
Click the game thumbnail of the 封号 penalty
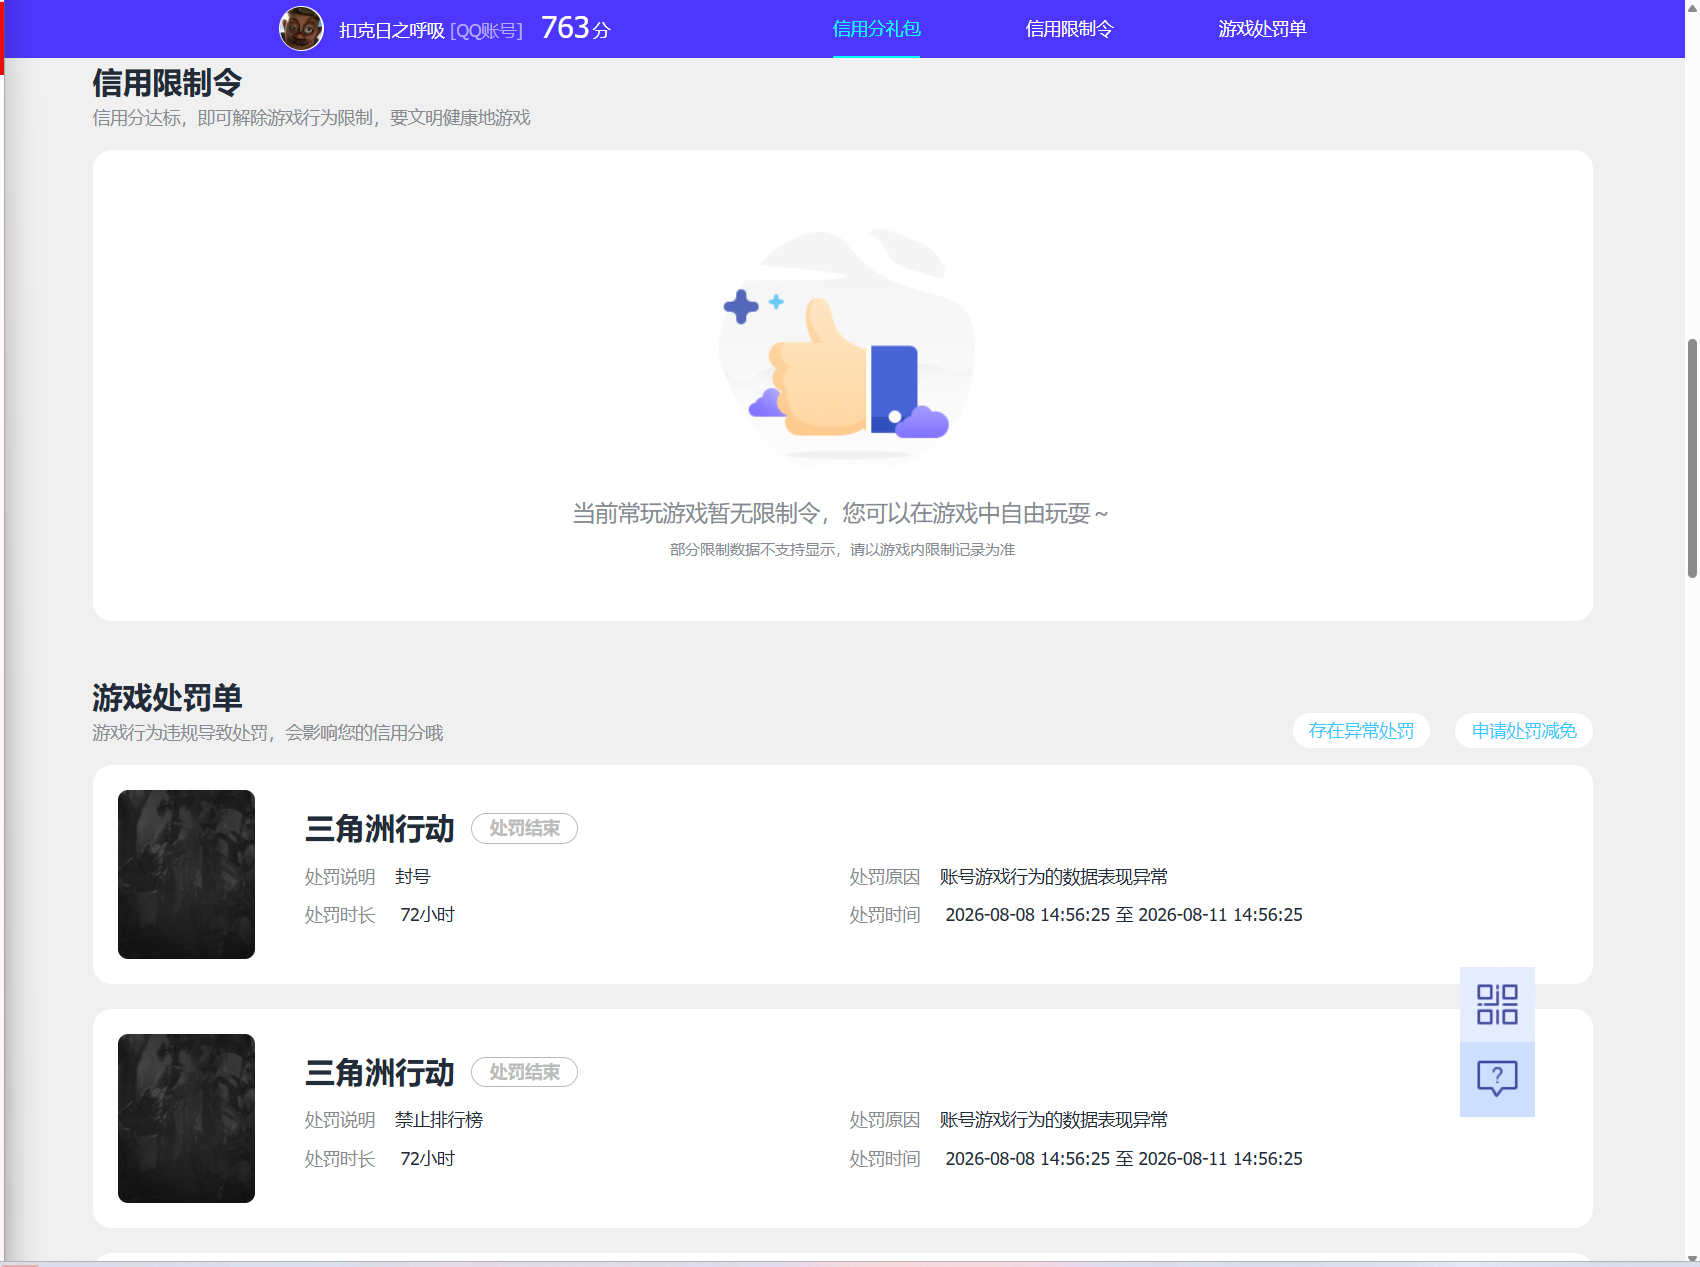click(186, 874)
